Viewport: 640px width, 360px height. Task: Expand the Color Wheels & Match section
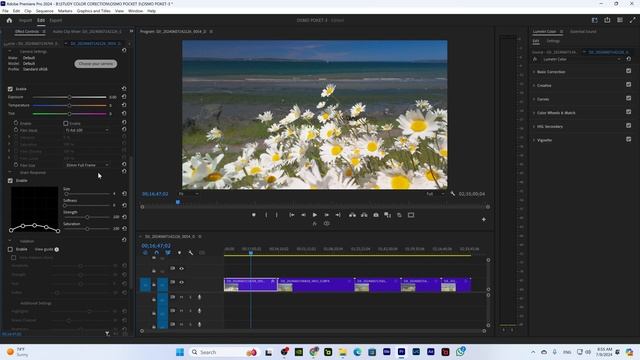534,113
